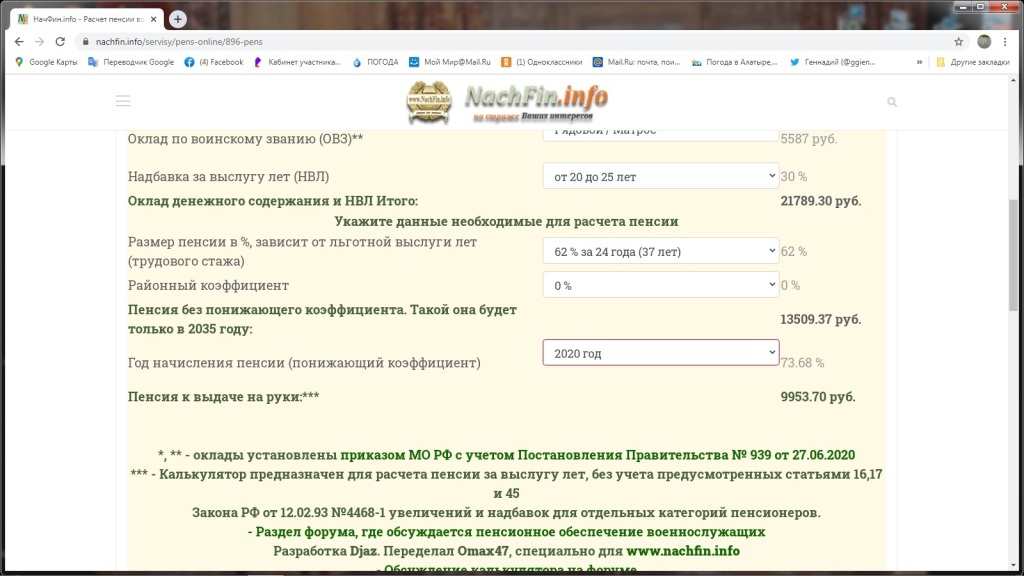Reload the page
The width and height of the screenshot is (1024, 576).
(x=60, y=42)
